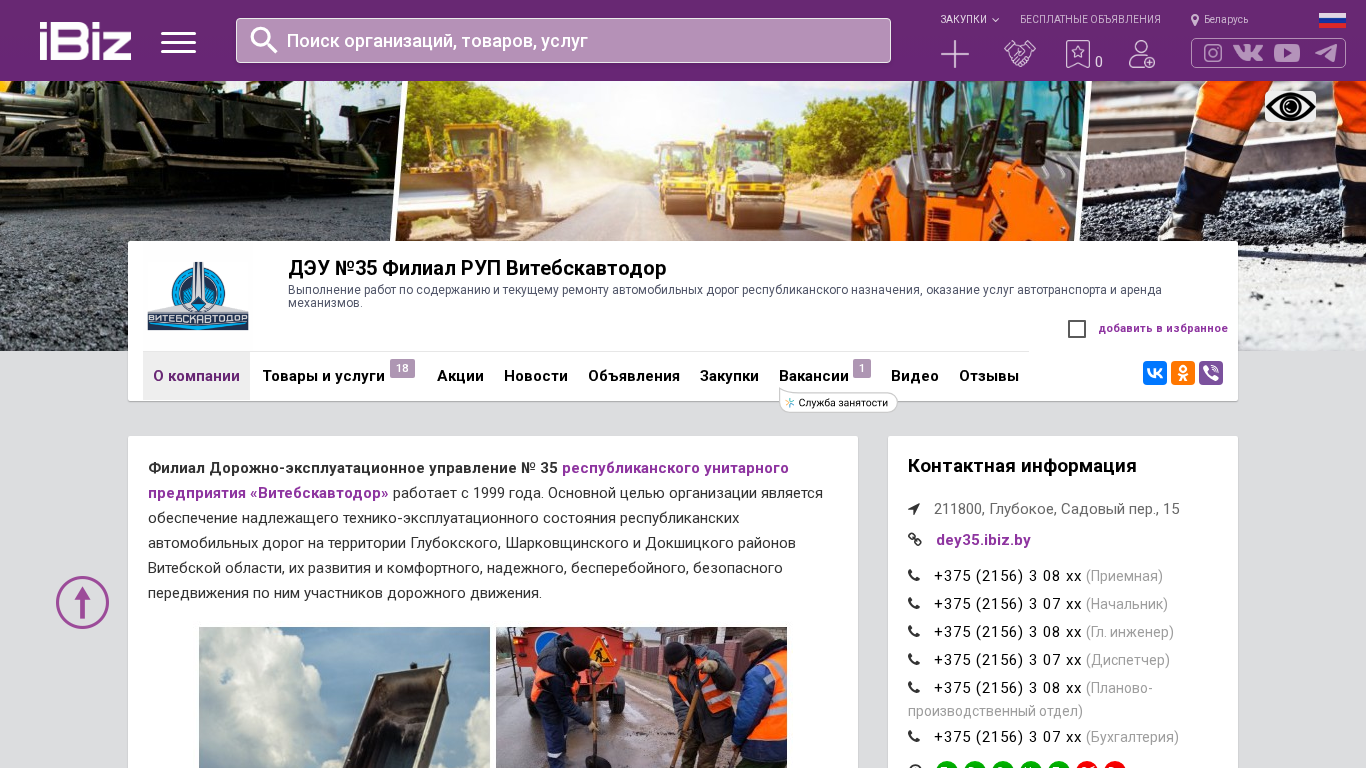Click the Планово-производственный отдел phone number

[x=1007, y=688]
